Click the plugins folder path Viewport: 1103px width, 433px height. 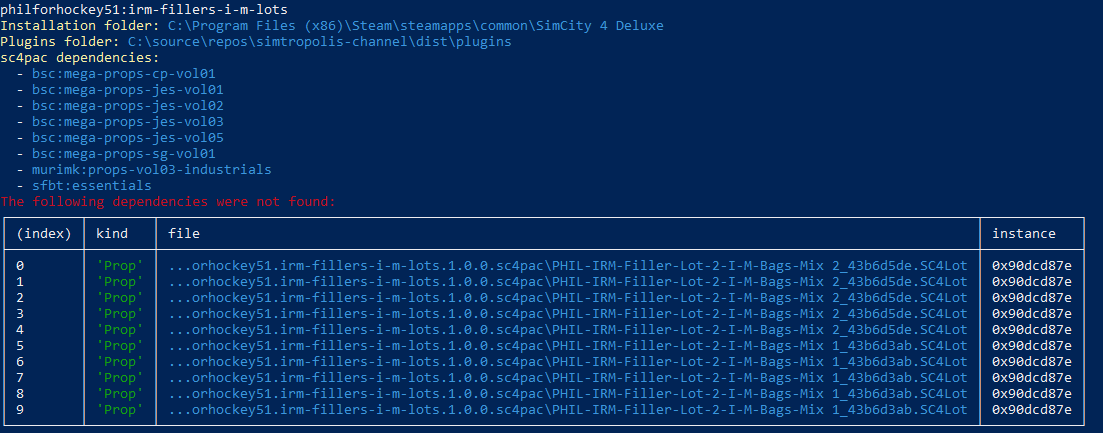319,42
